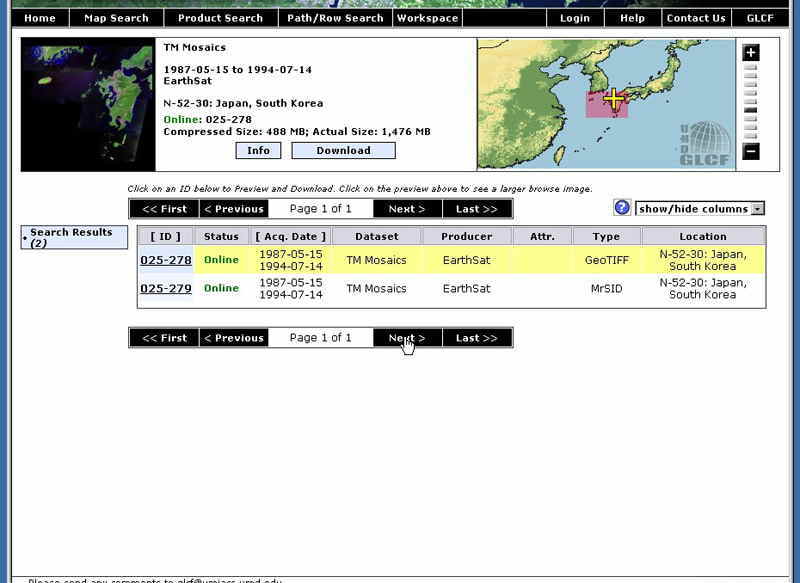Open scene ID 025-278 link

pyautogui.click(x=166, y=261)
